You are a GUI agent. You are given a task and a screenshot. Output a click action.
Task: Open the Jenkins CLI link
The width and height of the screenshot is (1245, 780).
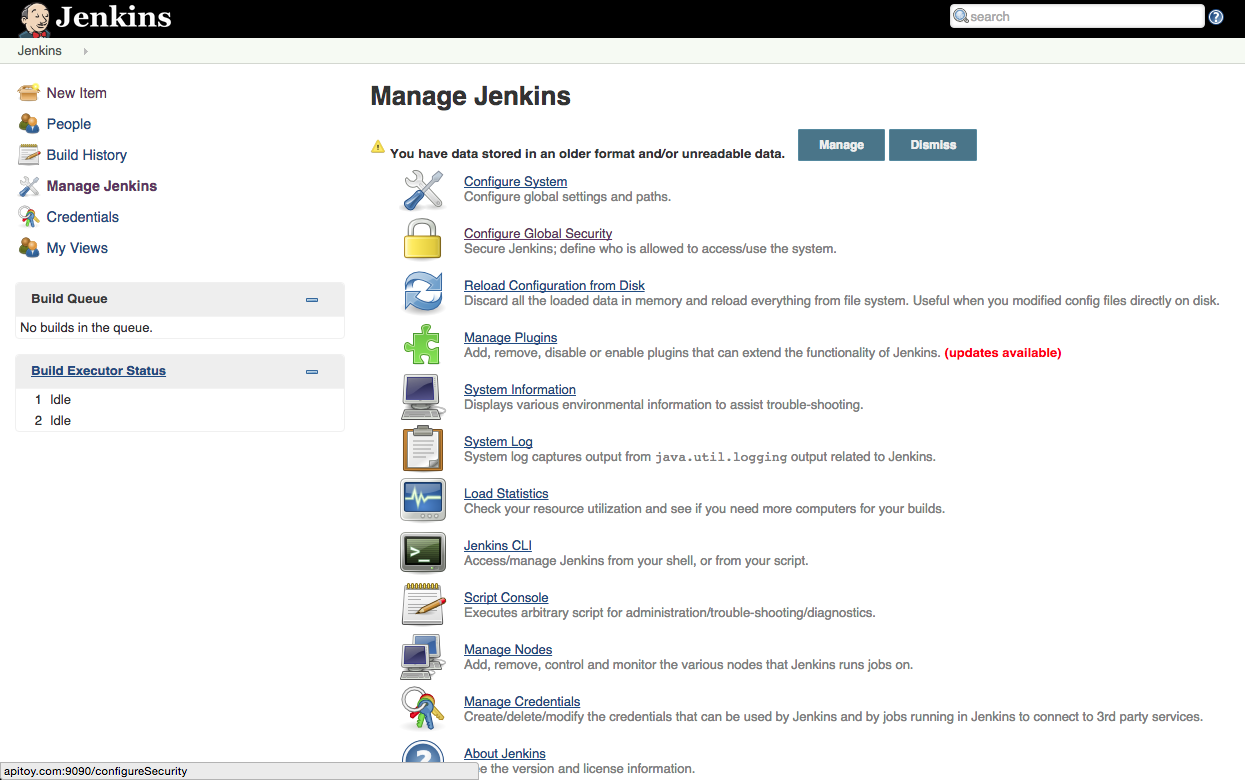click(x=498, y=545)
